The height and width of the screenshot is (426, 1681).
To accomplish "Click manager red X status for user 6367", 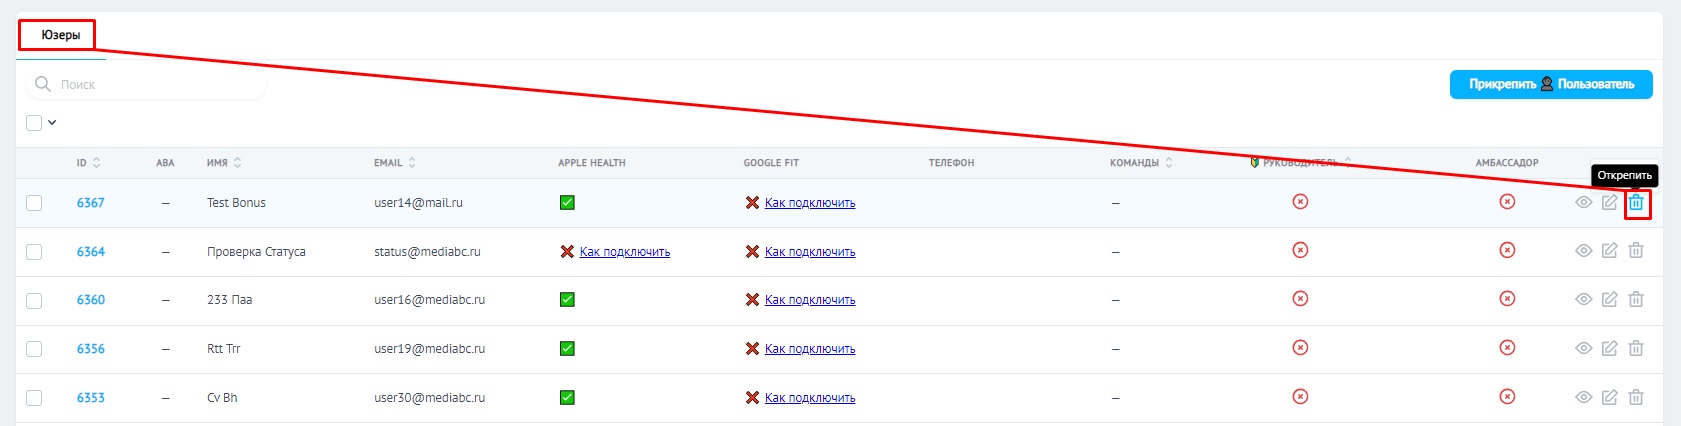I will 1300,202.
